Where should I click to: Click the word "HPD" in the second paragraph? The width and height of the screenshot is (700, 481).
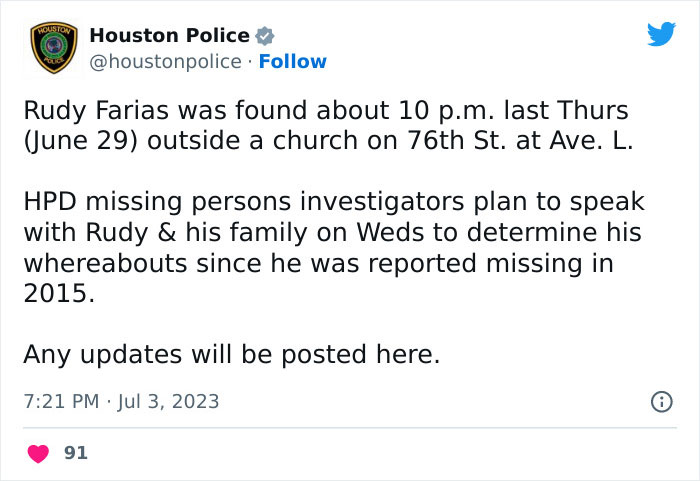[51, 202]
